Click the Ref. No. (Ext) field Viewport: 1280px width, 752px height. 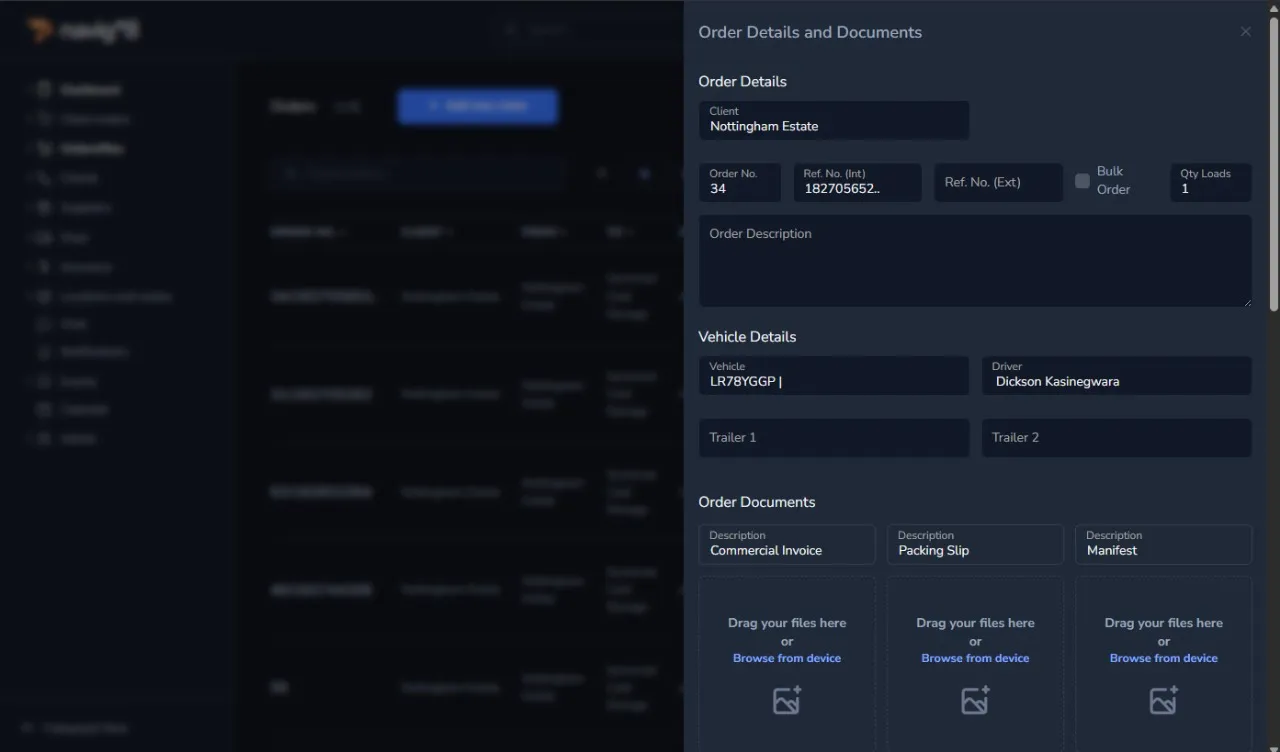998,183
